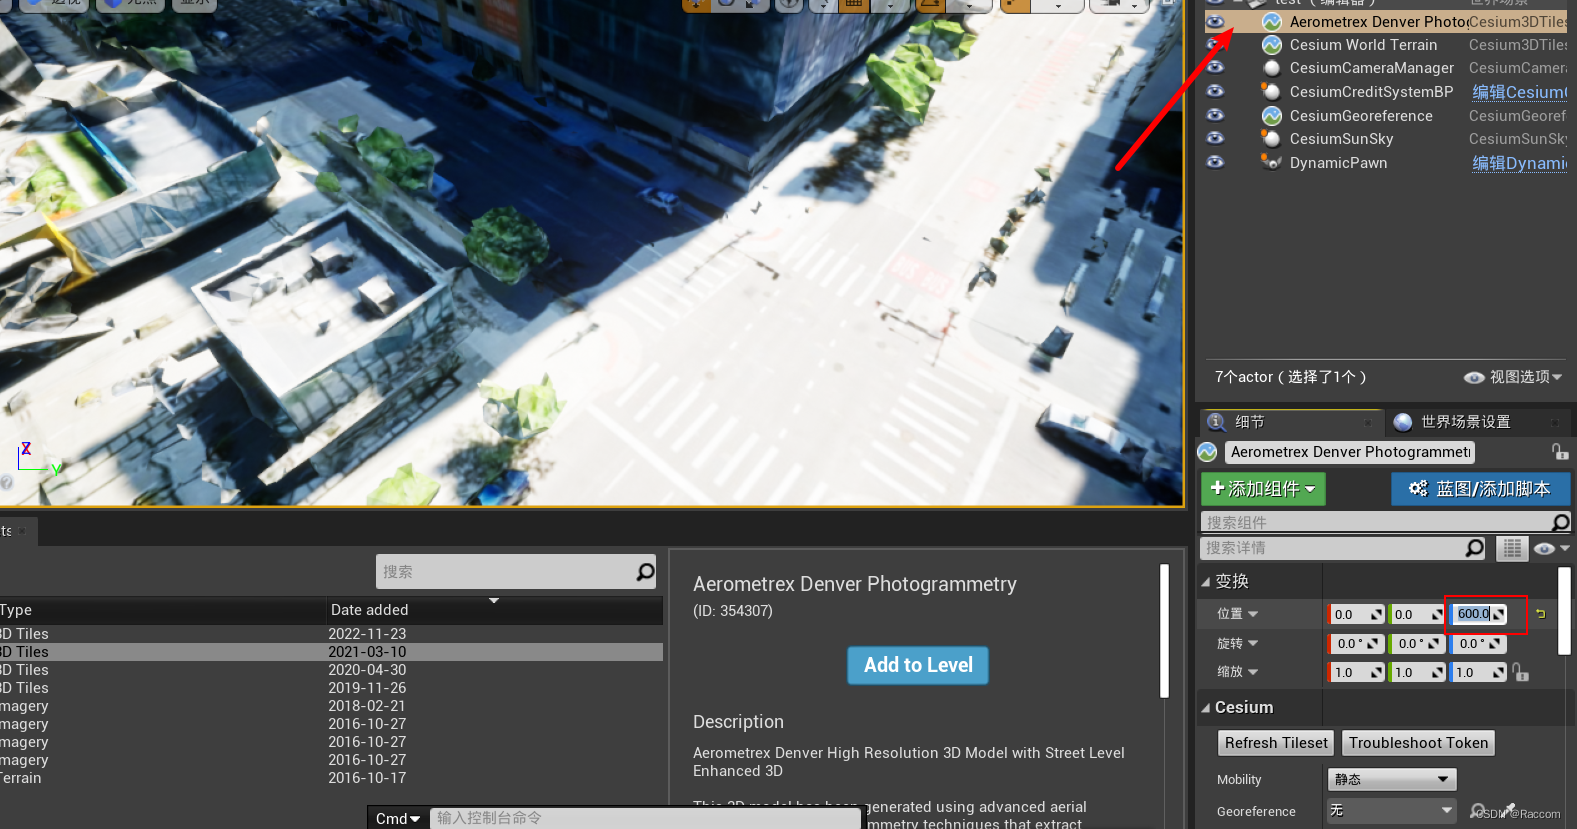Focus the 输入控制台命令 console input
Image resolution: width=1577 pixels, height=829 pixels.
[645, 818]
